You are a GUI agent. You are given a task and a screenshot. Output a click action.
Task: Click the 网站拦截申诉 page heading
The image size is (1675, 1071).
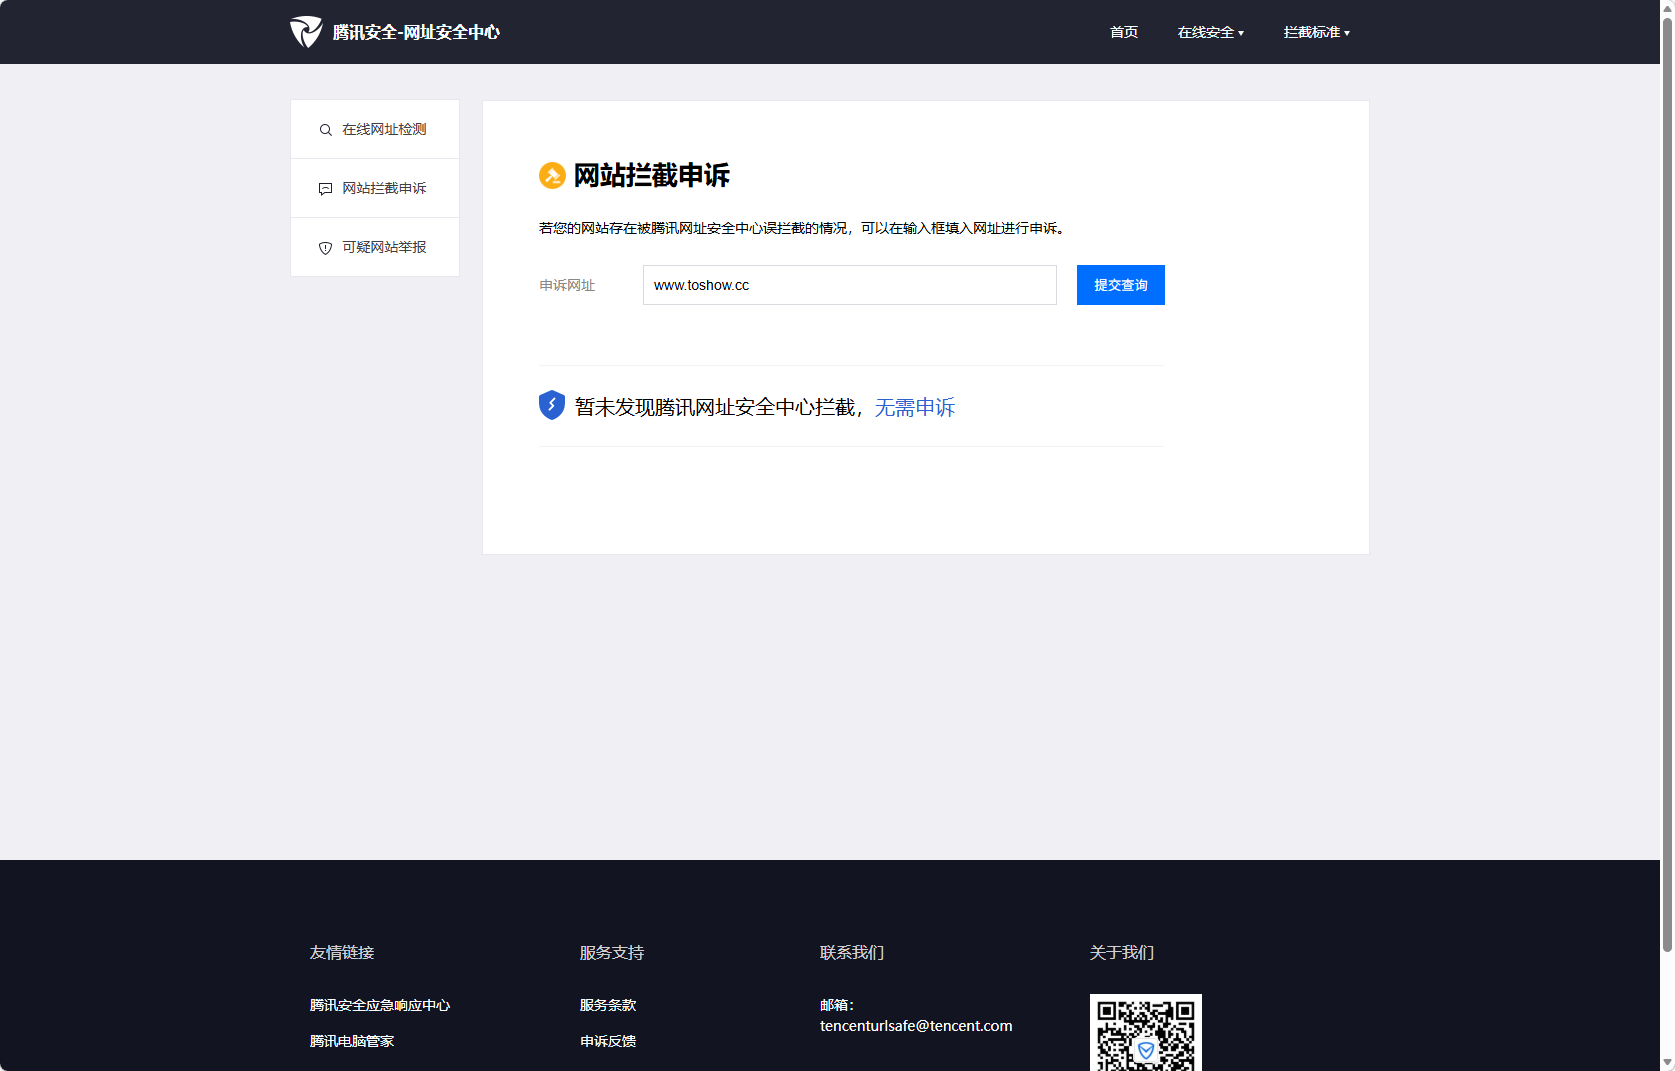pyautogui.click(x=652, y=175)
